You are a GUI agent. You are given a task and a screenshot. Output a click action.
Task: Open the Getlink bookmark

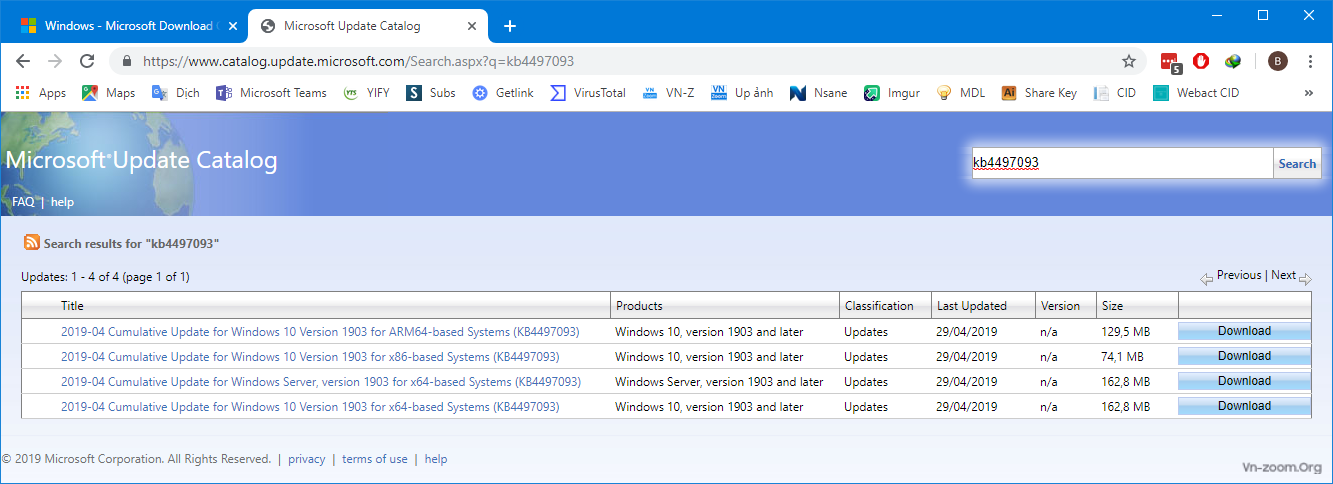[x=503, y=93]
